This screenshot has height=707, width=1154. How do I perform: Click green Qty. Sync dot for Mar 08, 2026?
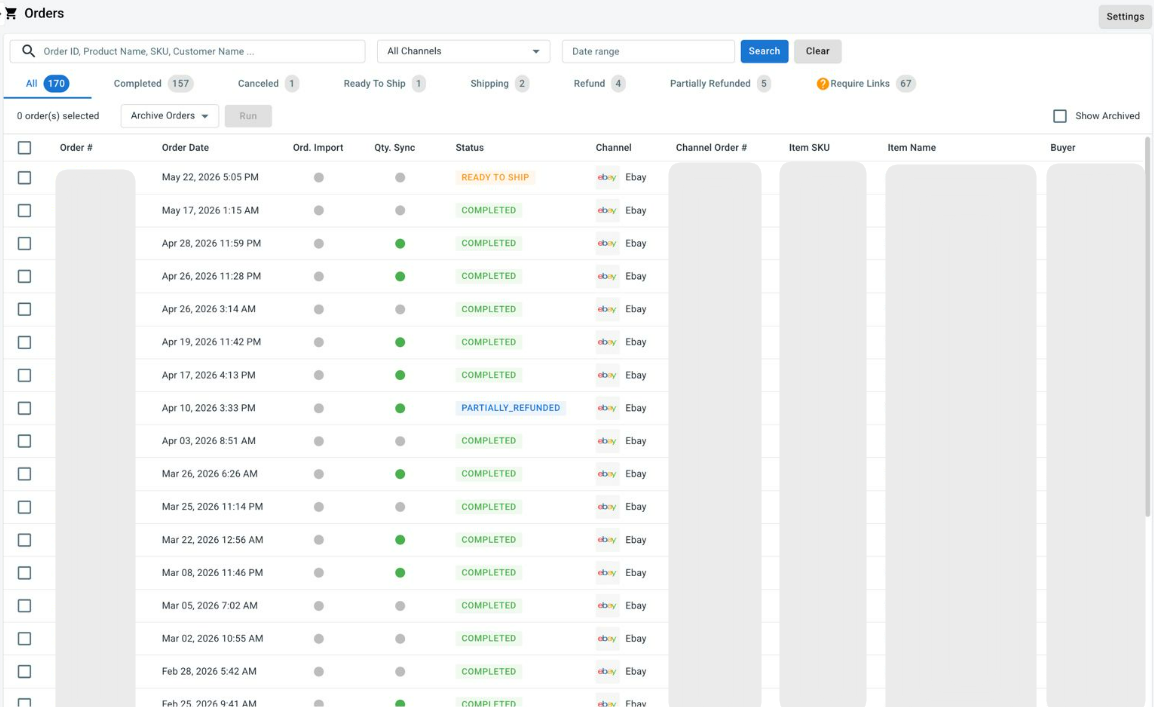(400, 572)
